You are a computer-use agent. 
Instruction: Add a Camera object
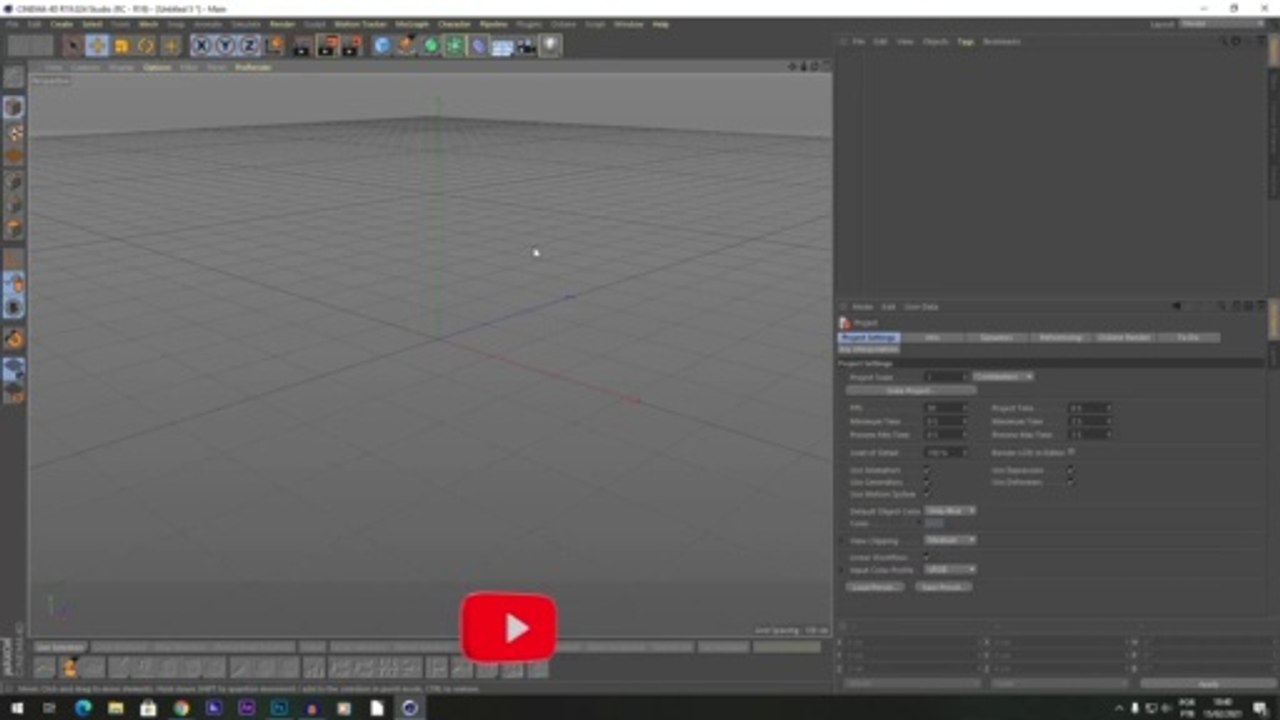pos(526,45)
